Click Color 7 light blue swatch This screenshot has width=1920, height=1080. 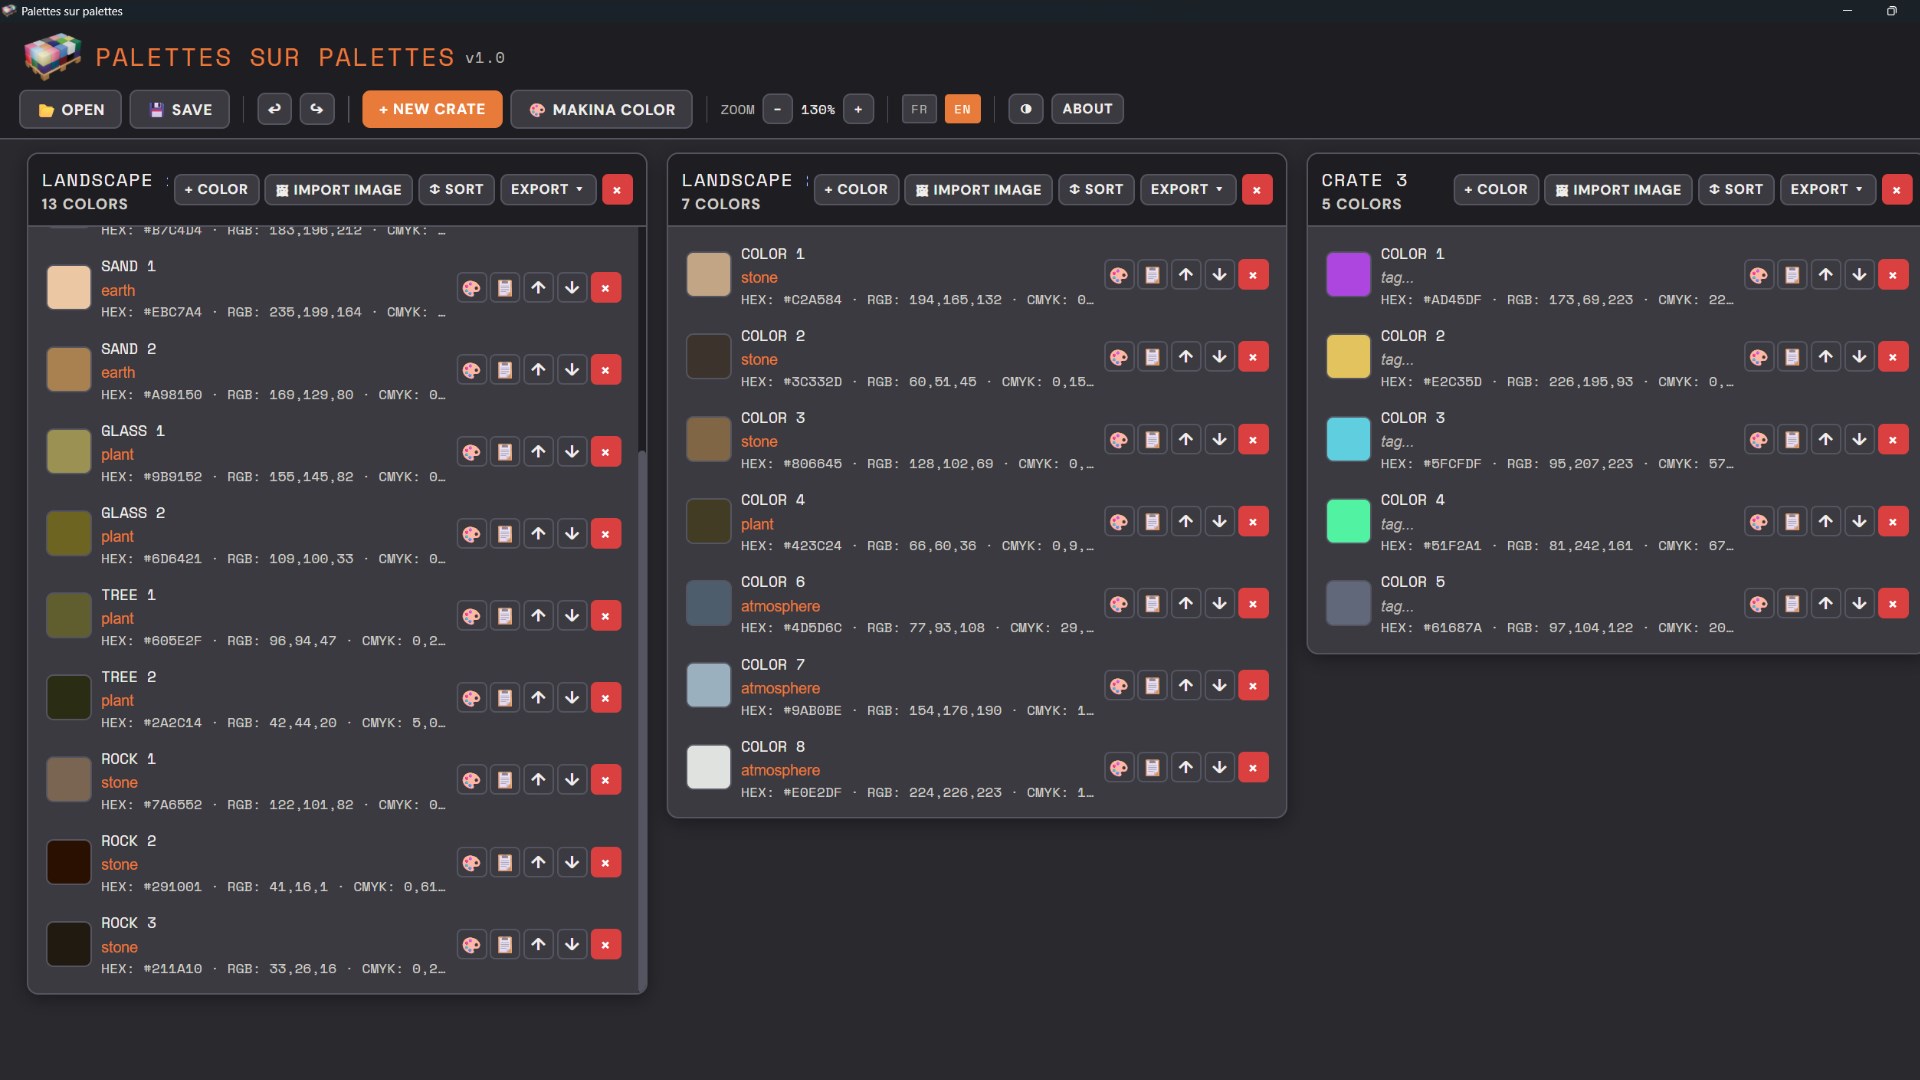708,686
